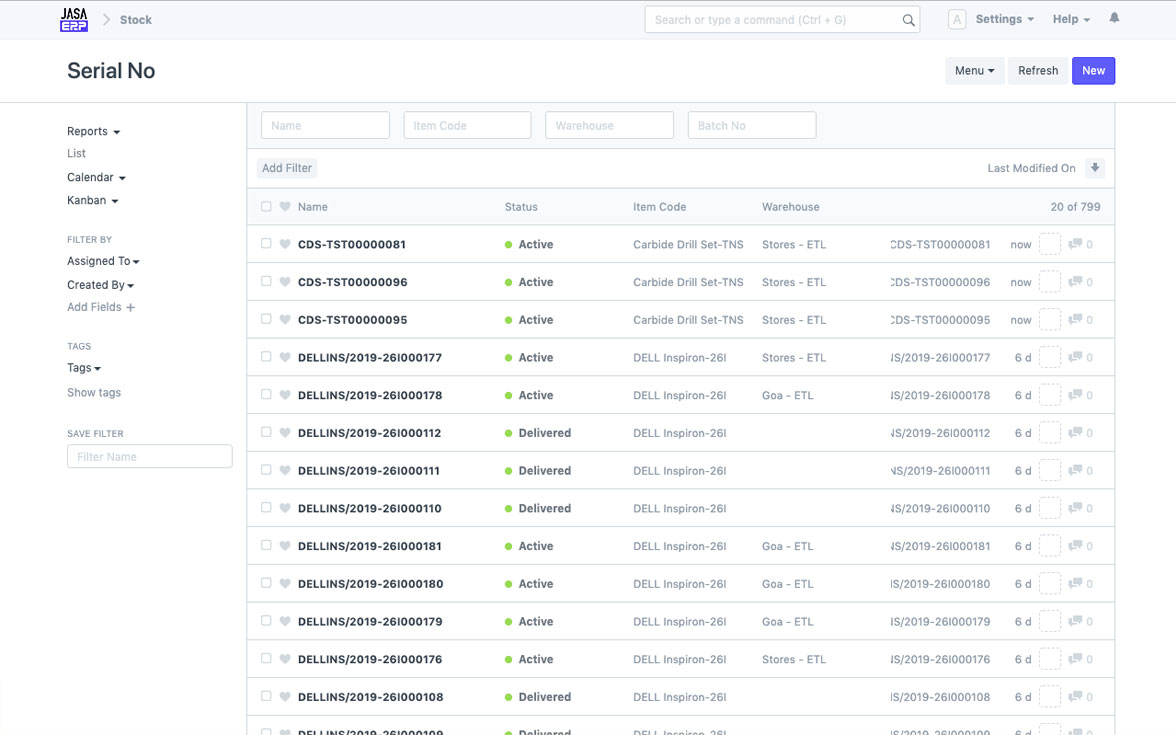Image resolution: width=1176 pixels, height=735 pixels.
Task: Click the JASA ERP logo
Action: coord(74,20)
